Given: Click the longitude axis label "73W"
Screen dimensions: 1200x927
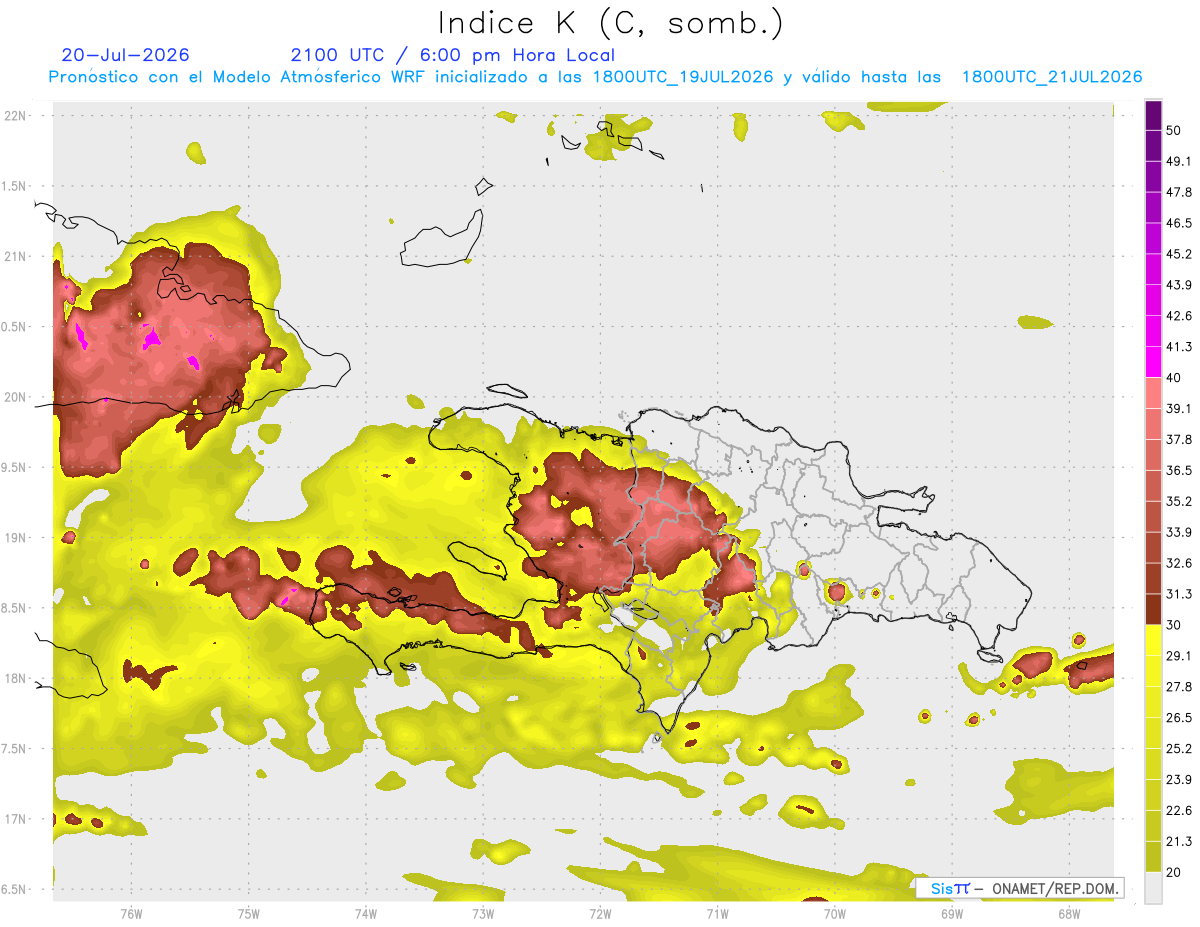Looking at the screenshot, I should [x=483, y=915].
